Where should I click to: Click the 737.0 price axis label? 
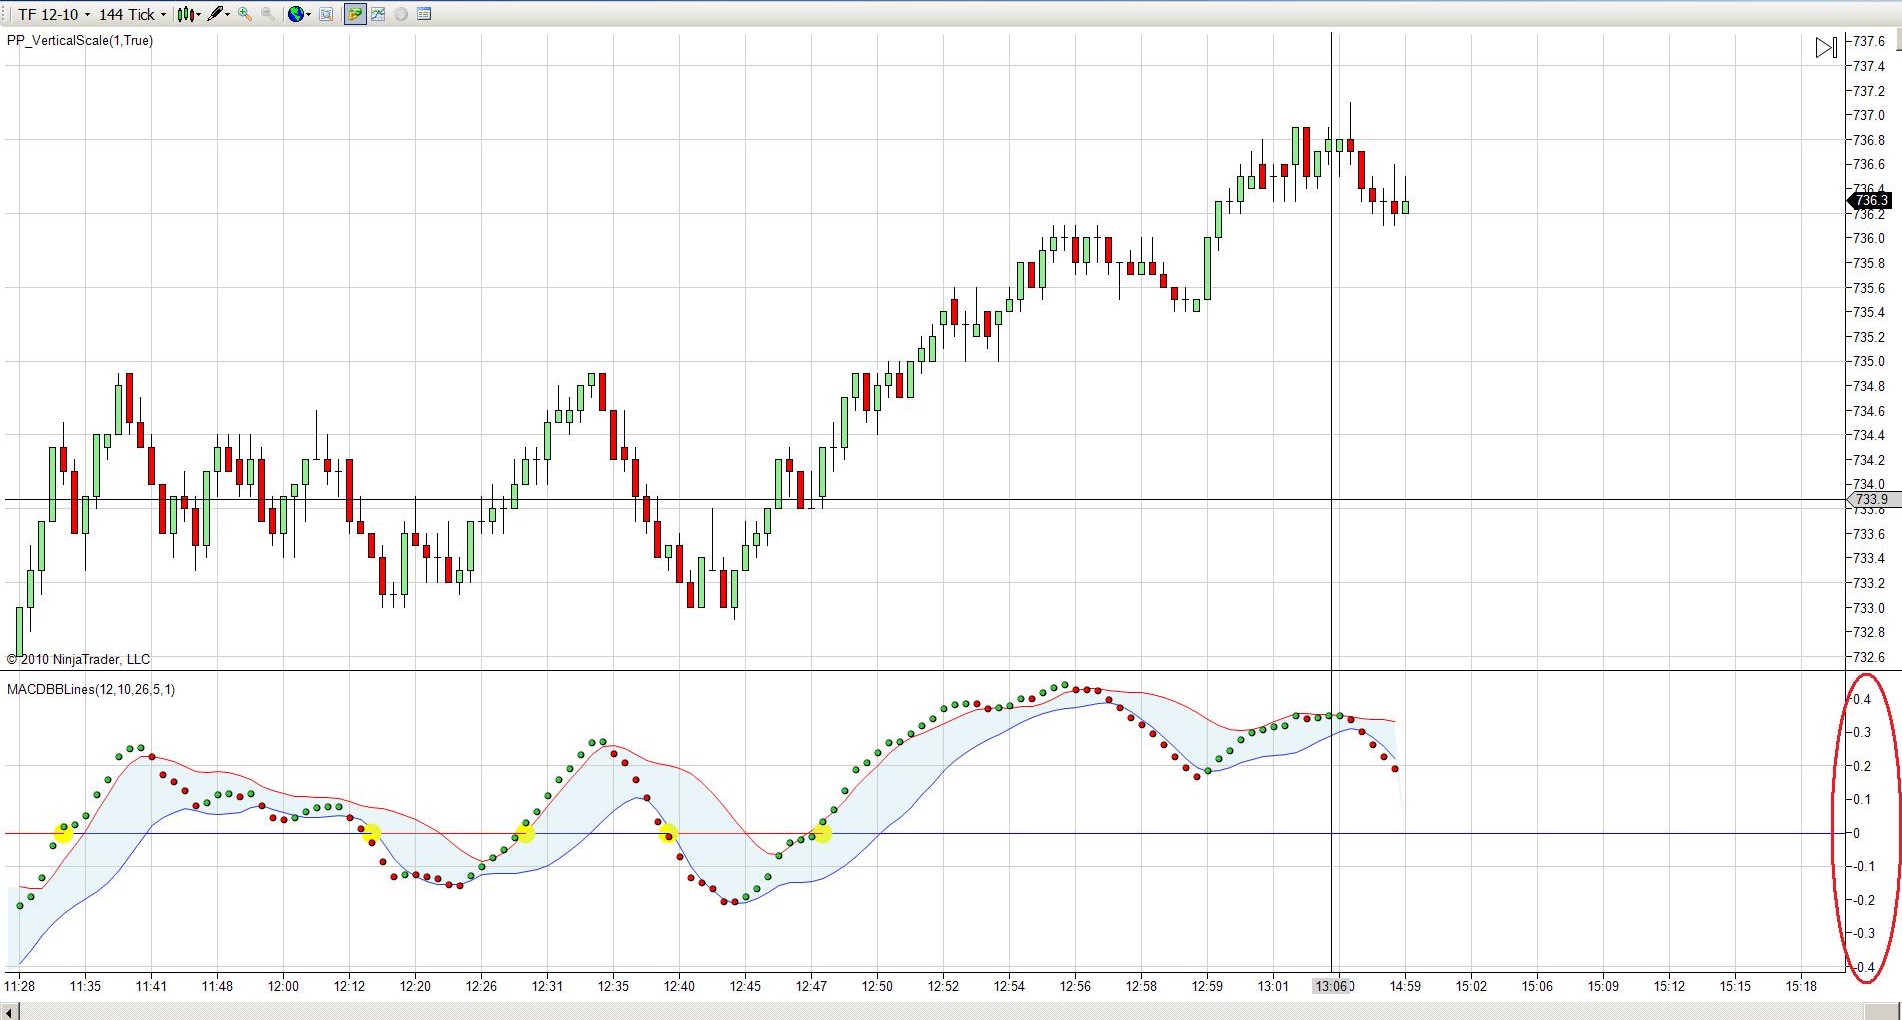pyautogui.click(x=1869, y=115)
